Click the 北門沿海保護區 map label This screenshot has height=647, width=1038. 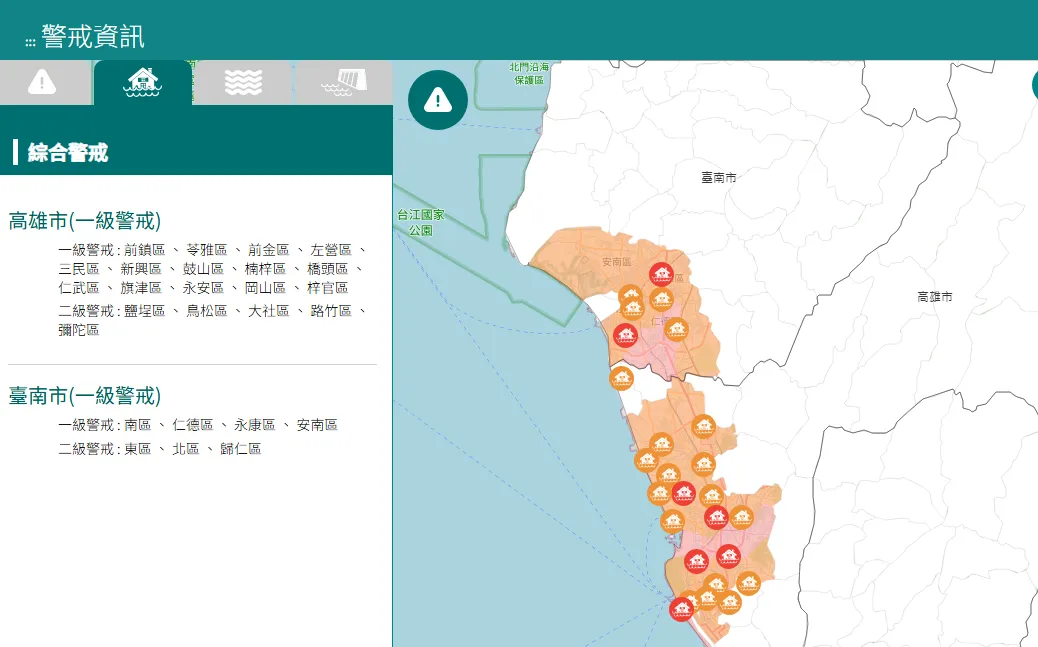pyautogui.click(x=530, y=74)
